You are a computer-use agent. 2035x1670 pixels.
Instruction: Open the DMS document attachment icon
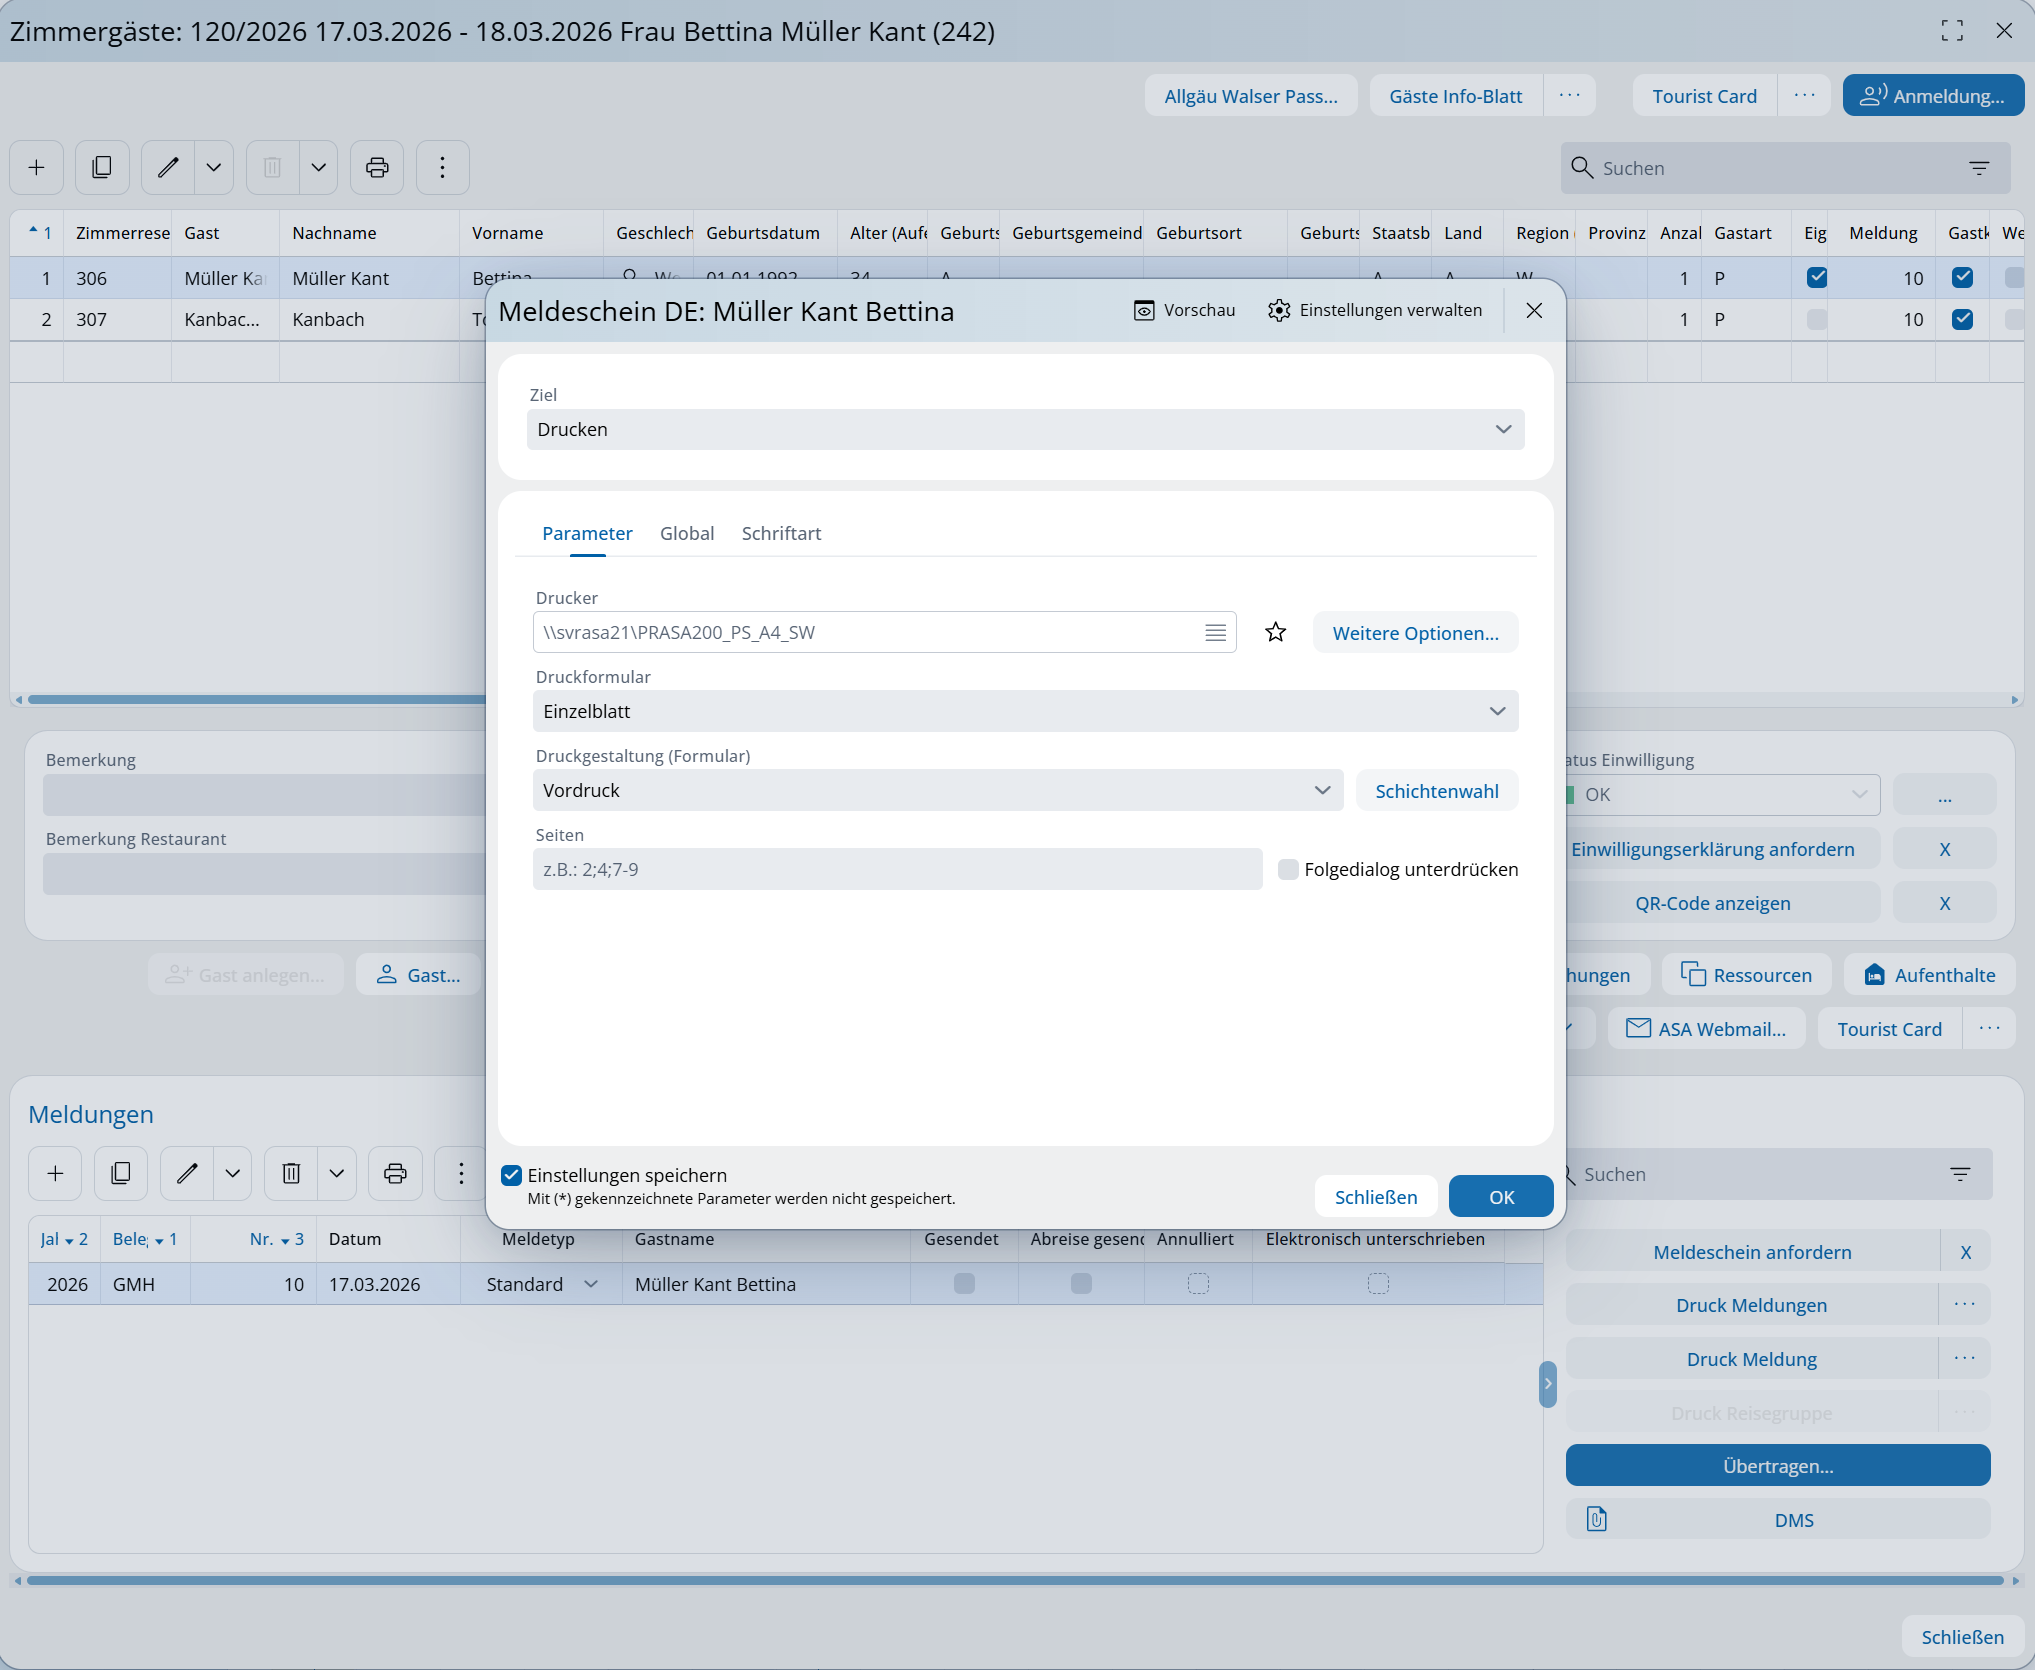[x=1597, y=1520]
